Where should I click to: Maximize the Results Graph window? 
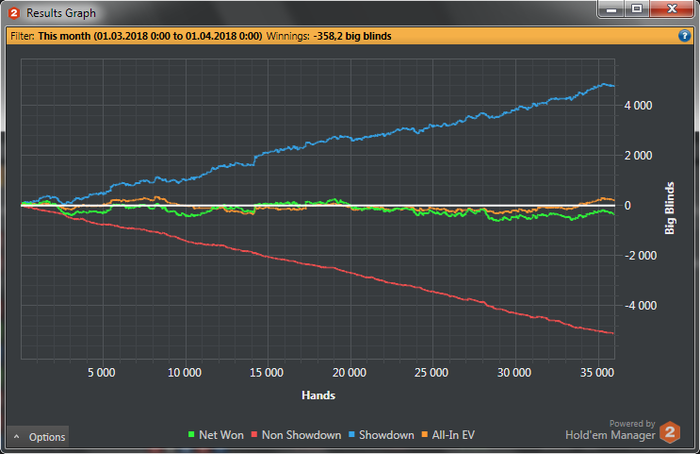[637, 9]
